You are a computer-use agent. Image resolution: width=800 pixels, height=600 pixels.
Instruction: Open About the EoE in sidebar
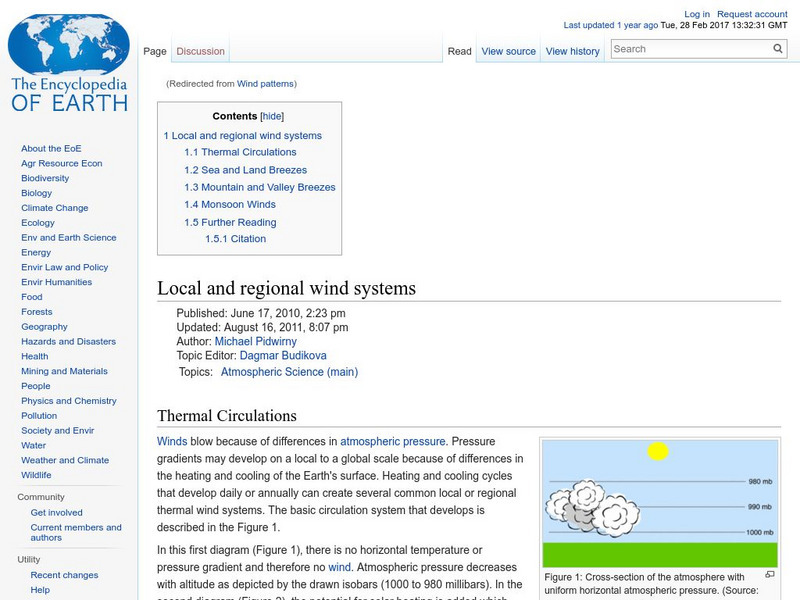[x=51, y=148]
